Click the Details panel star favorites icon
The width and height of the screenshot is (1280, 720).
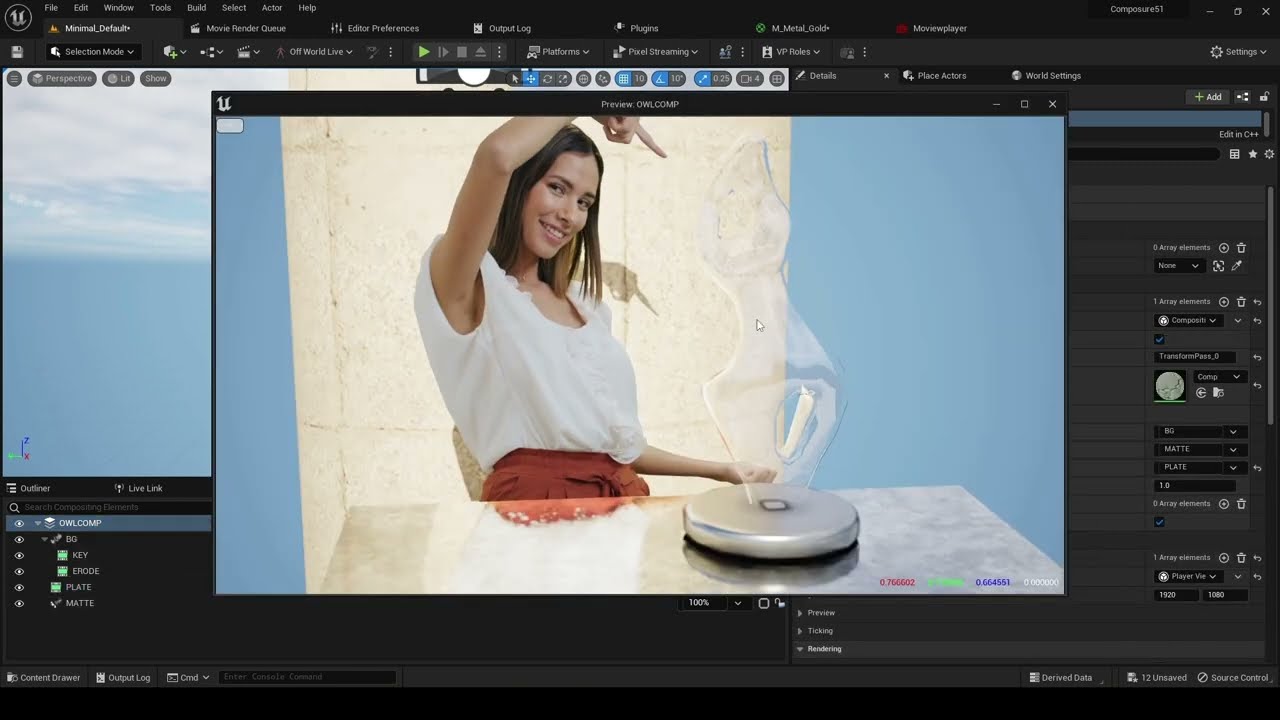point(1252,154)
